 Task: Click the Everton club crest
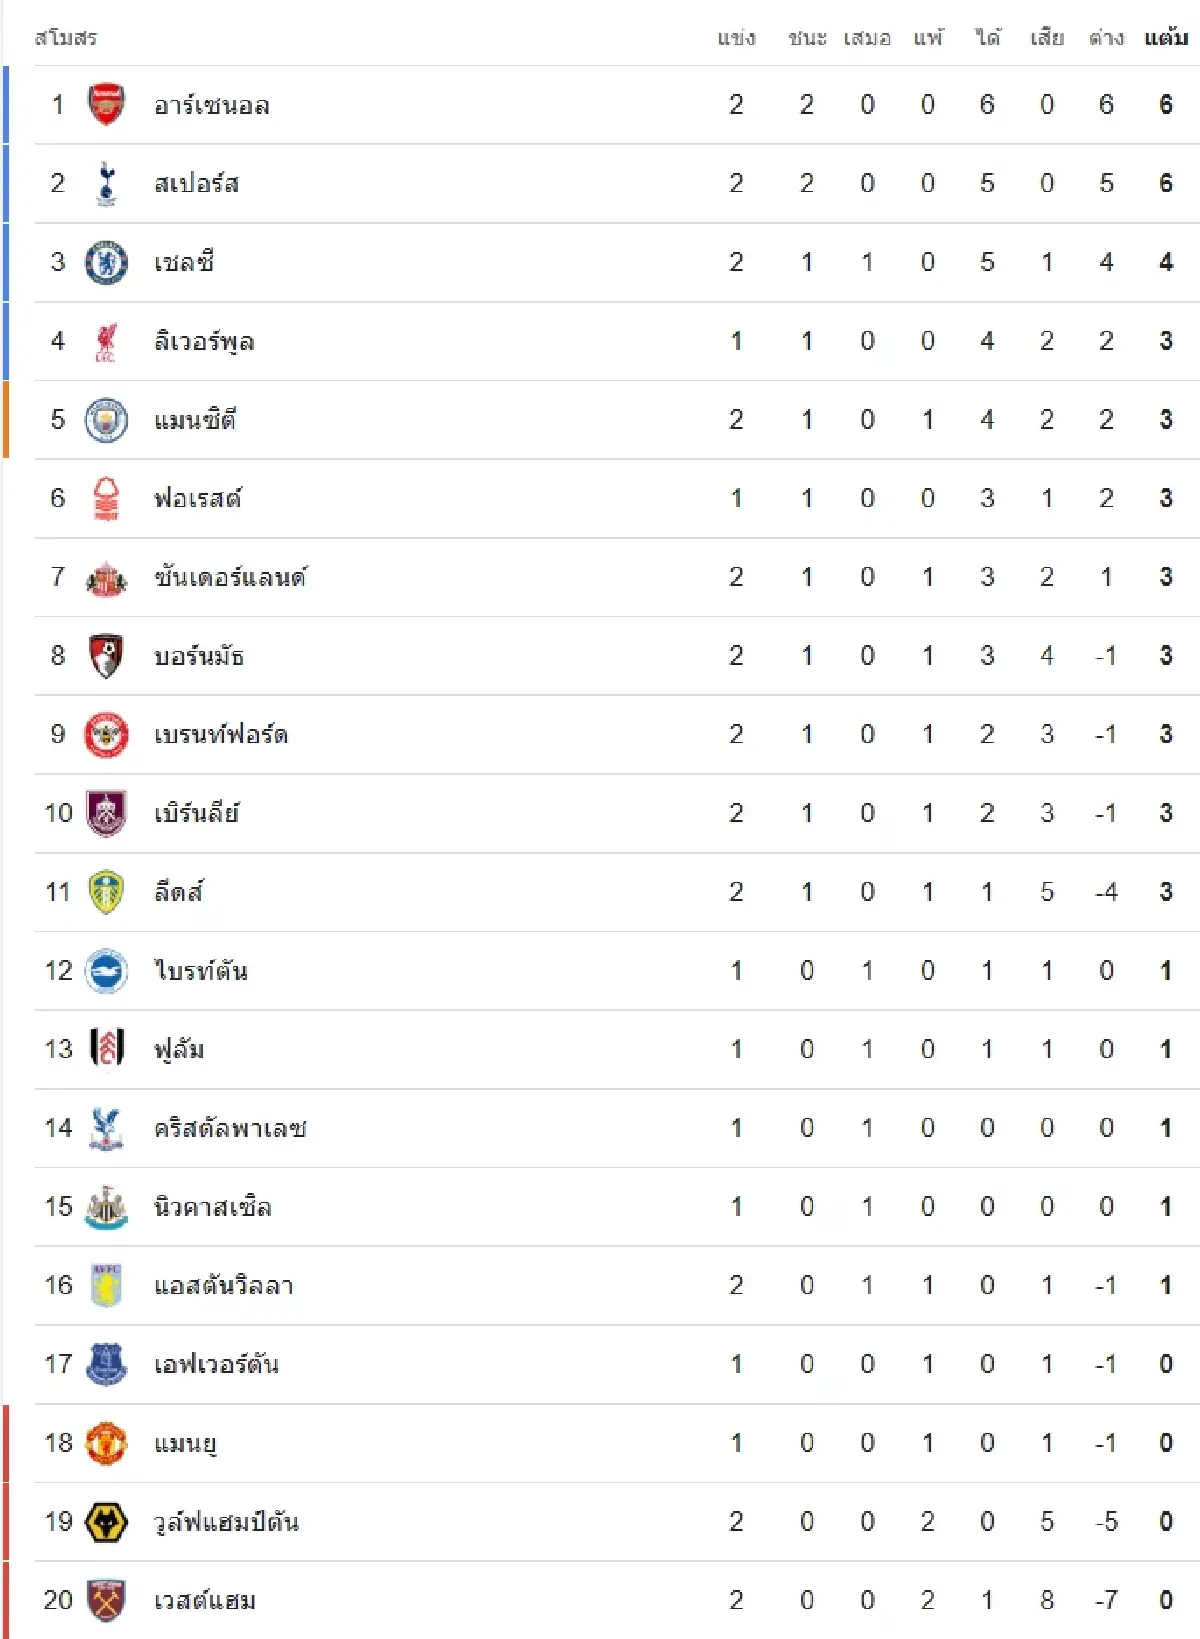coord(106,1364)
